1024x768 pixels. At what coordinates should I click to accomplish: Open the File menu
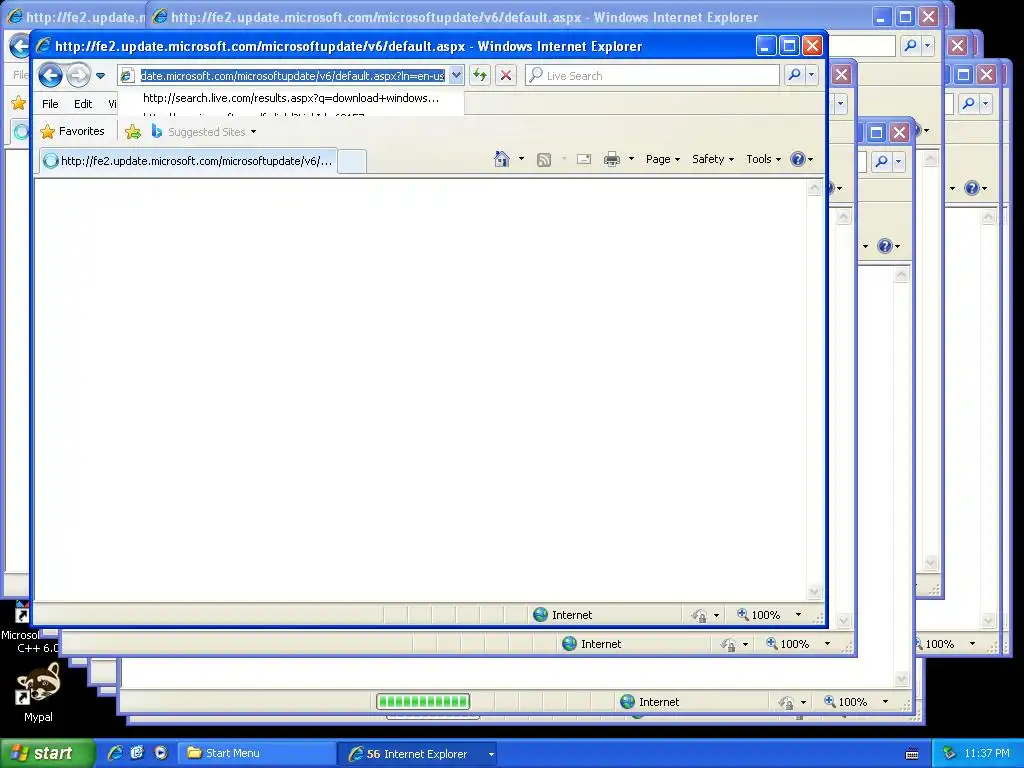point(50,104)
